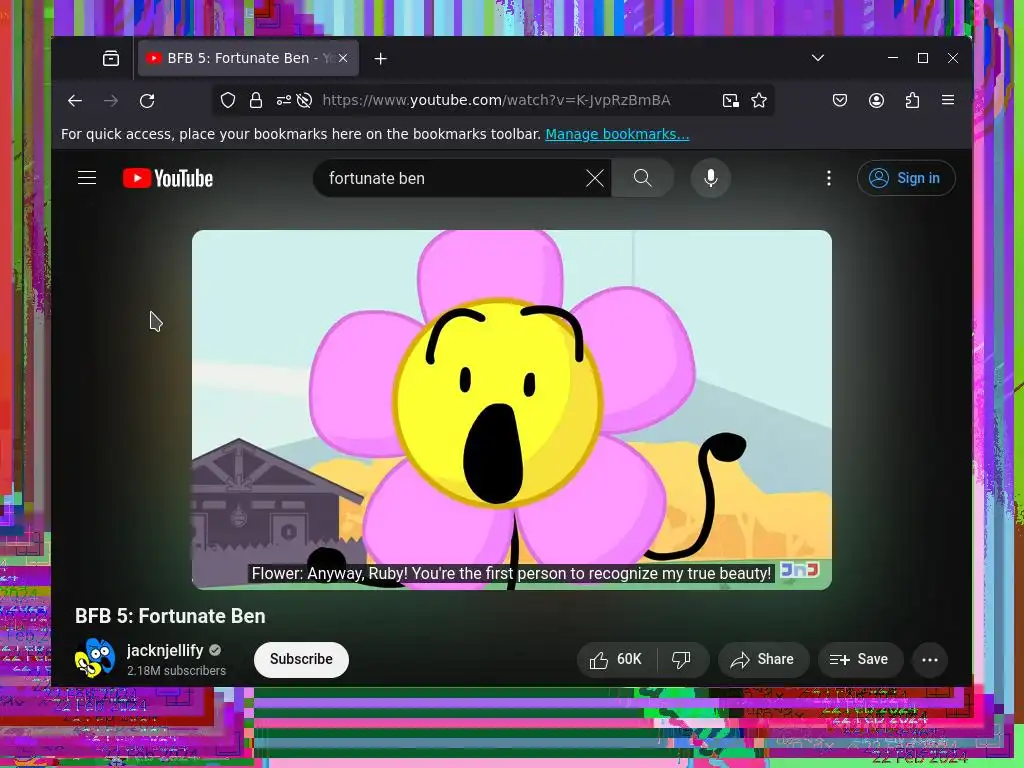Open Firefox application hamburger menu

pos(948,100)
